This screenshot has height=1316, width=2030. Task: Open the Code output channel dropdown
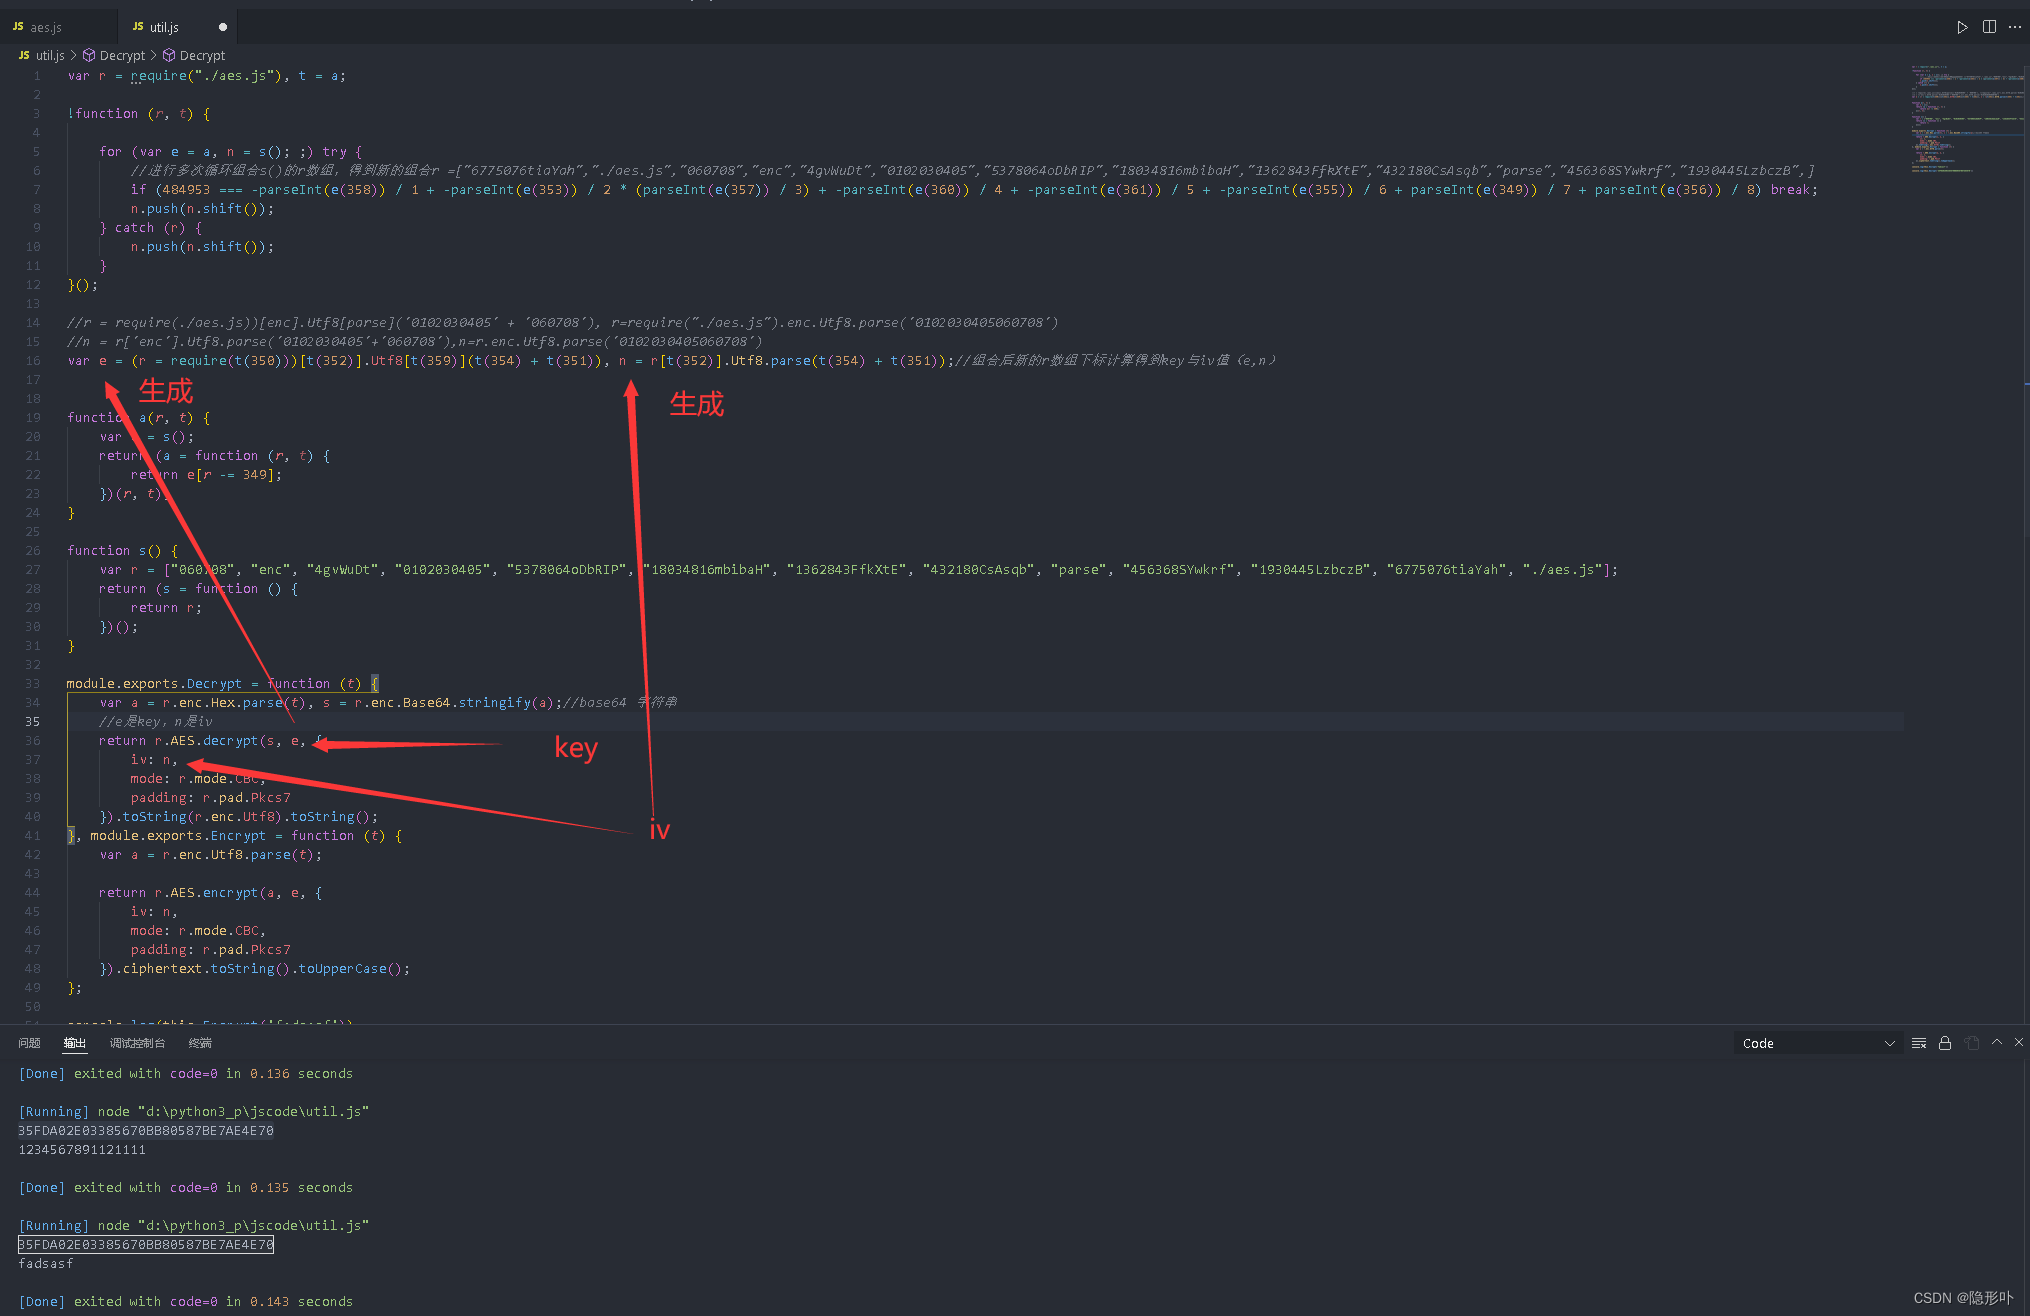click(x=1817, y=1043)
